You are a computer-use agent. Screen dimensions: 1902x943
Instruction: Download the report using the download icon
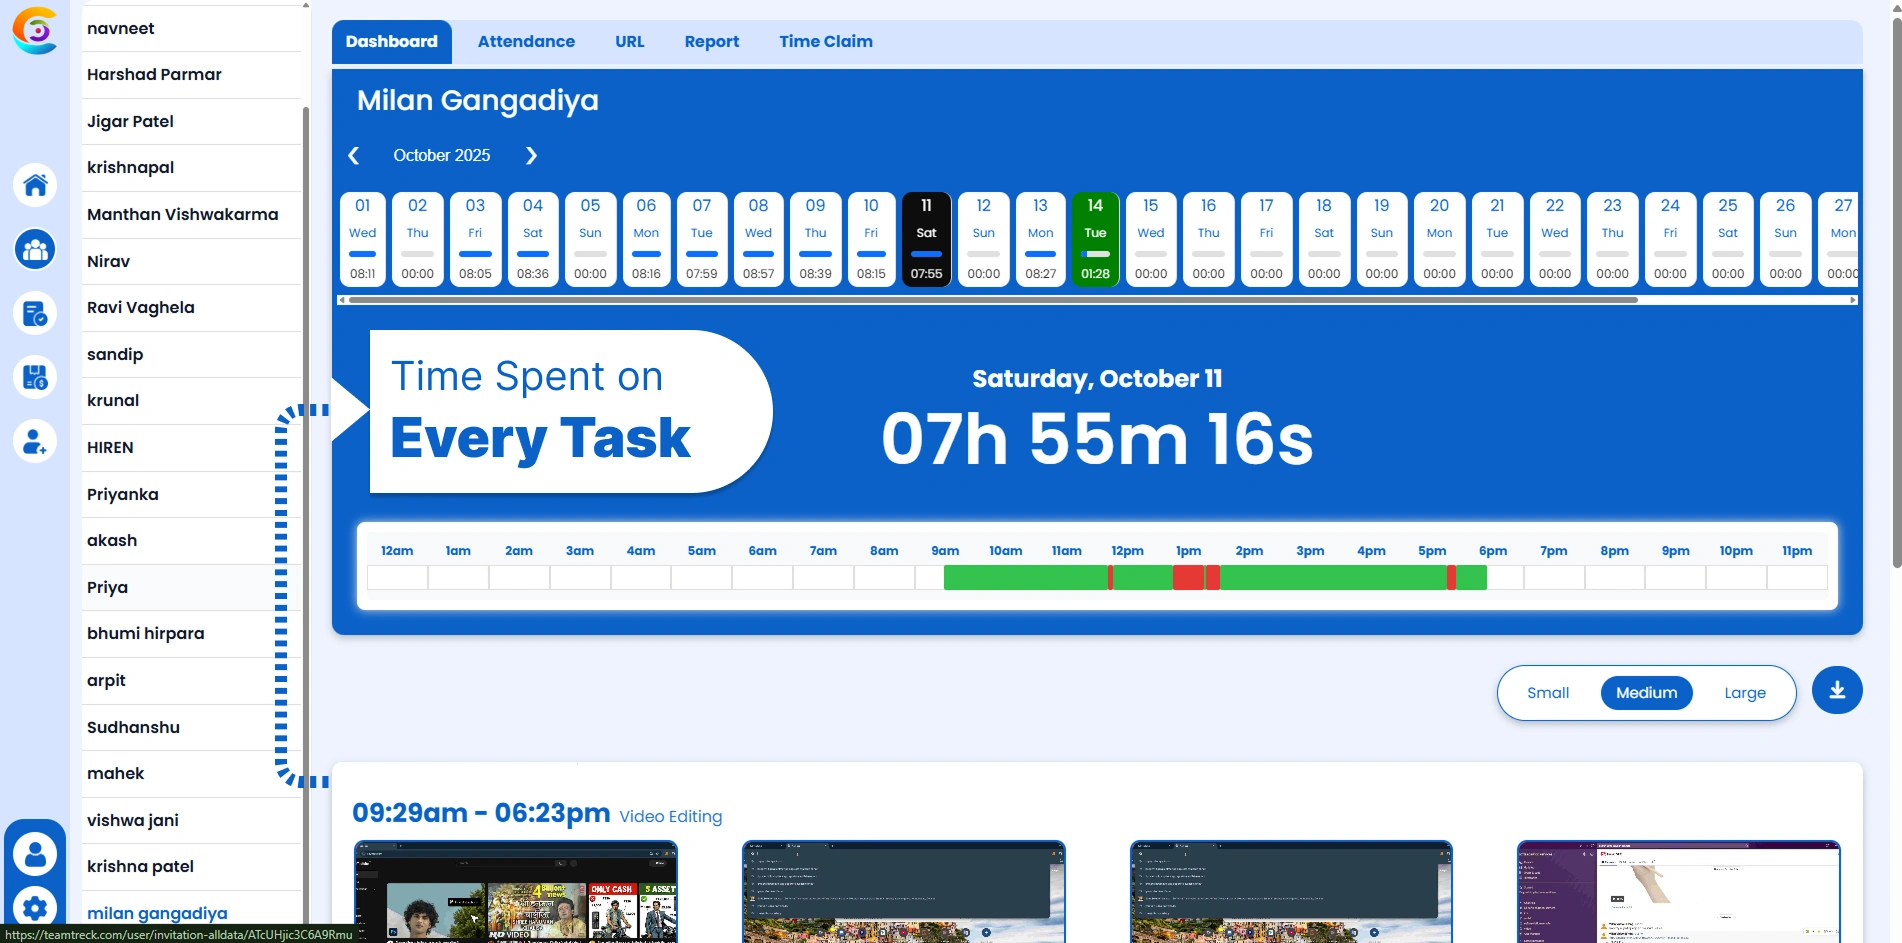click(1836, 690)
